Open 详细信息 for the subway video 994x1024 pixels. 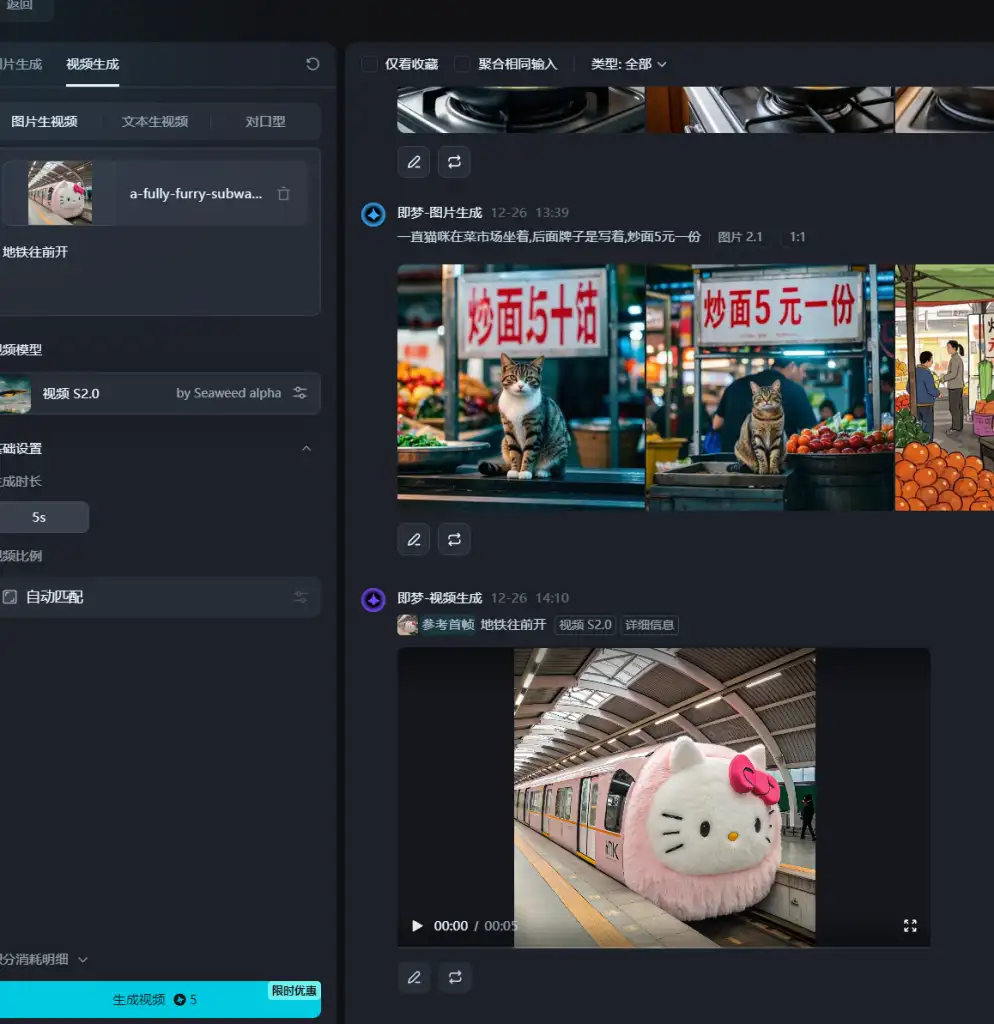(x=650, y=625)
